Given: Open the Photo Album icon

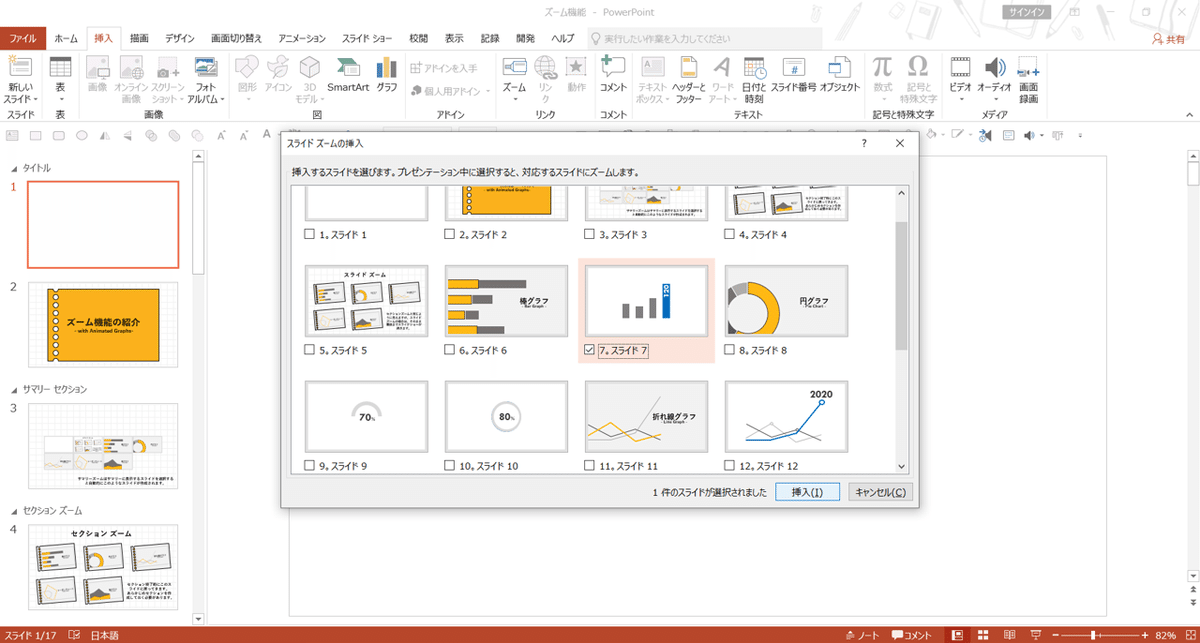Looking at the screenshot, I should point(206,67).
